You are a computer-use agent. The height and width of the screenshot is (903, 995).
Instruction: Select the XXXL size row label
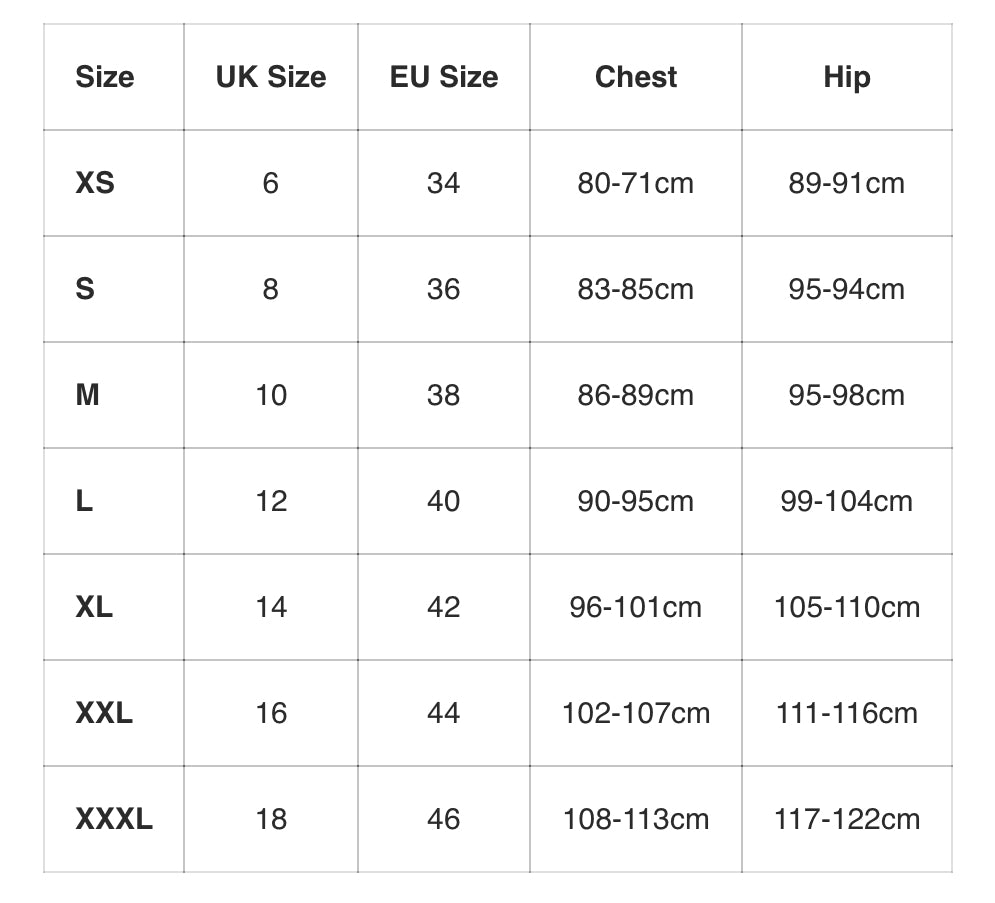point(114,819)
